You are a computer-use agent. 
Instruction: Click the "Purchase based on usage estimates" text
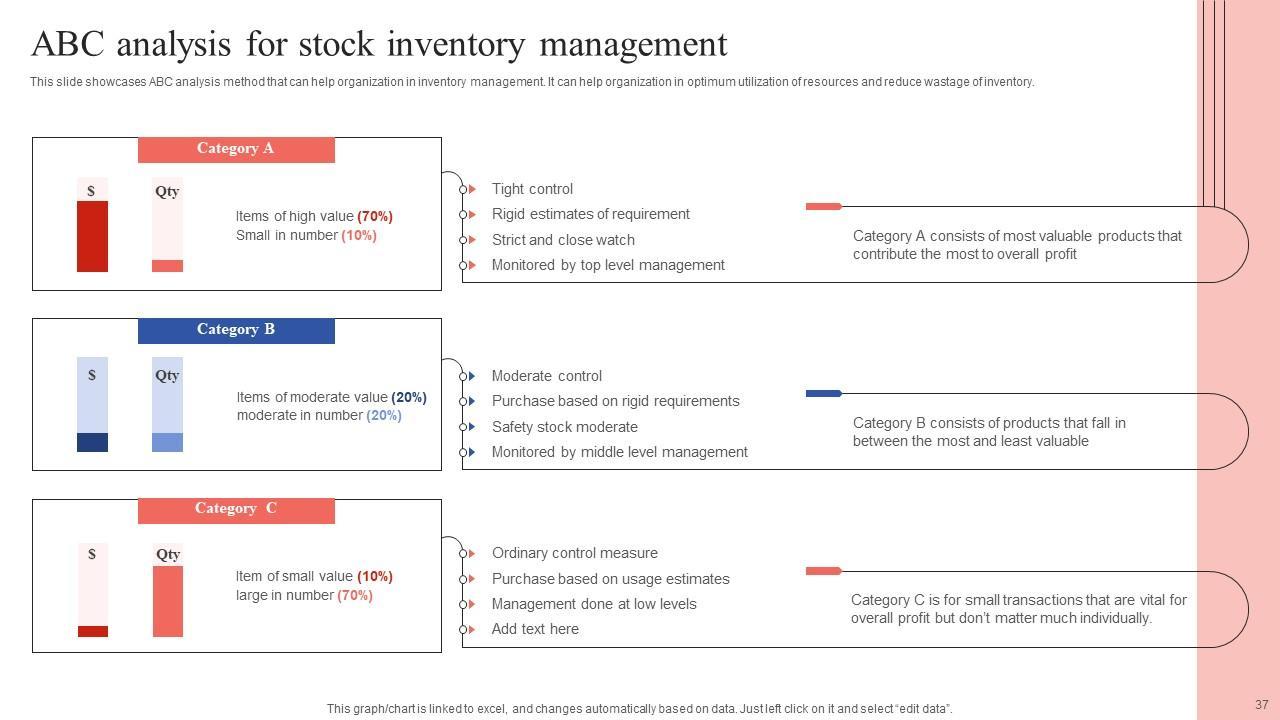click(610, 579)
